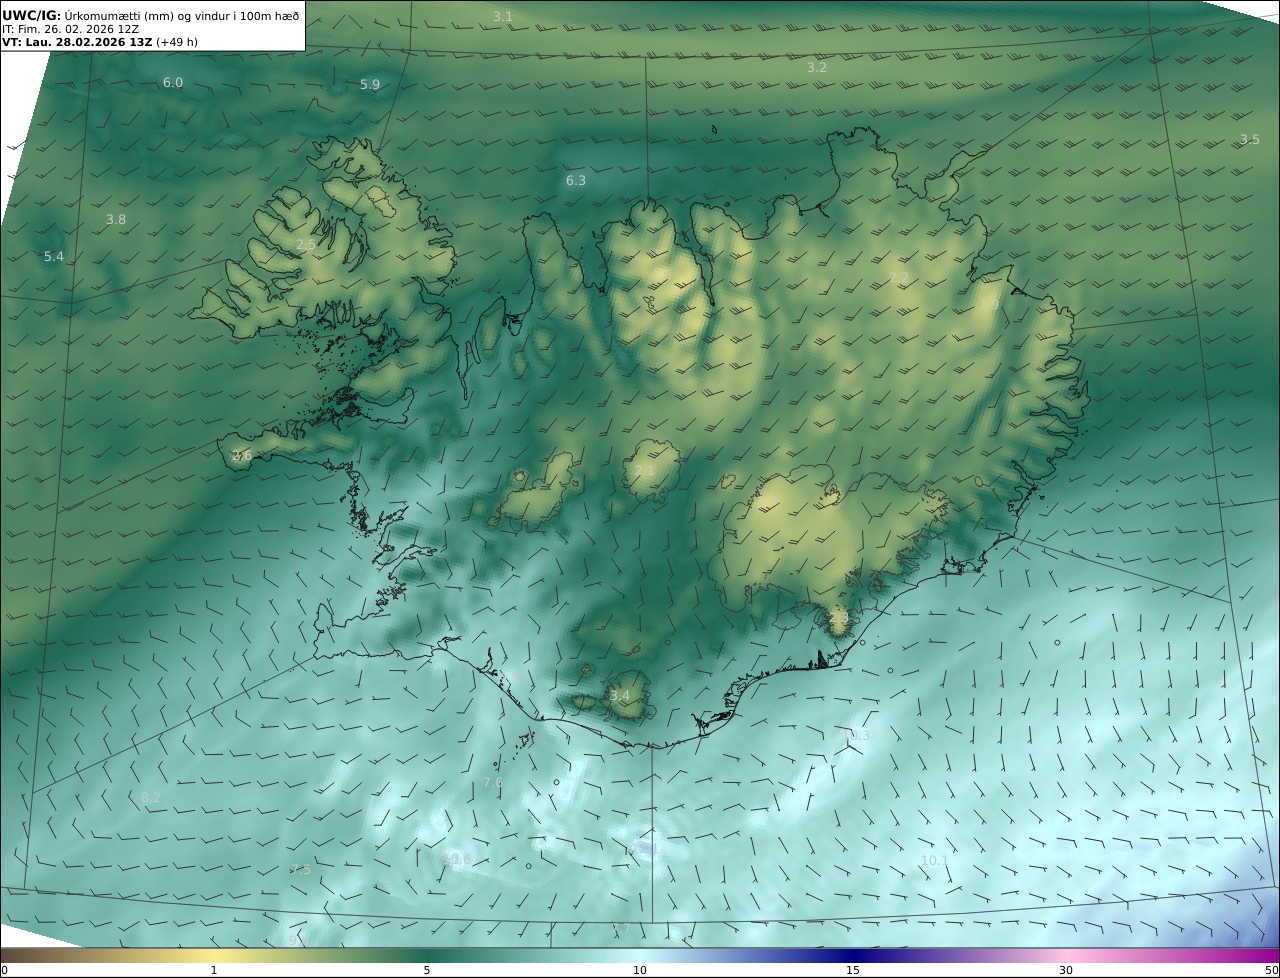
Task: Click the 50 tick on the color scale
Action: (1271, 970)
